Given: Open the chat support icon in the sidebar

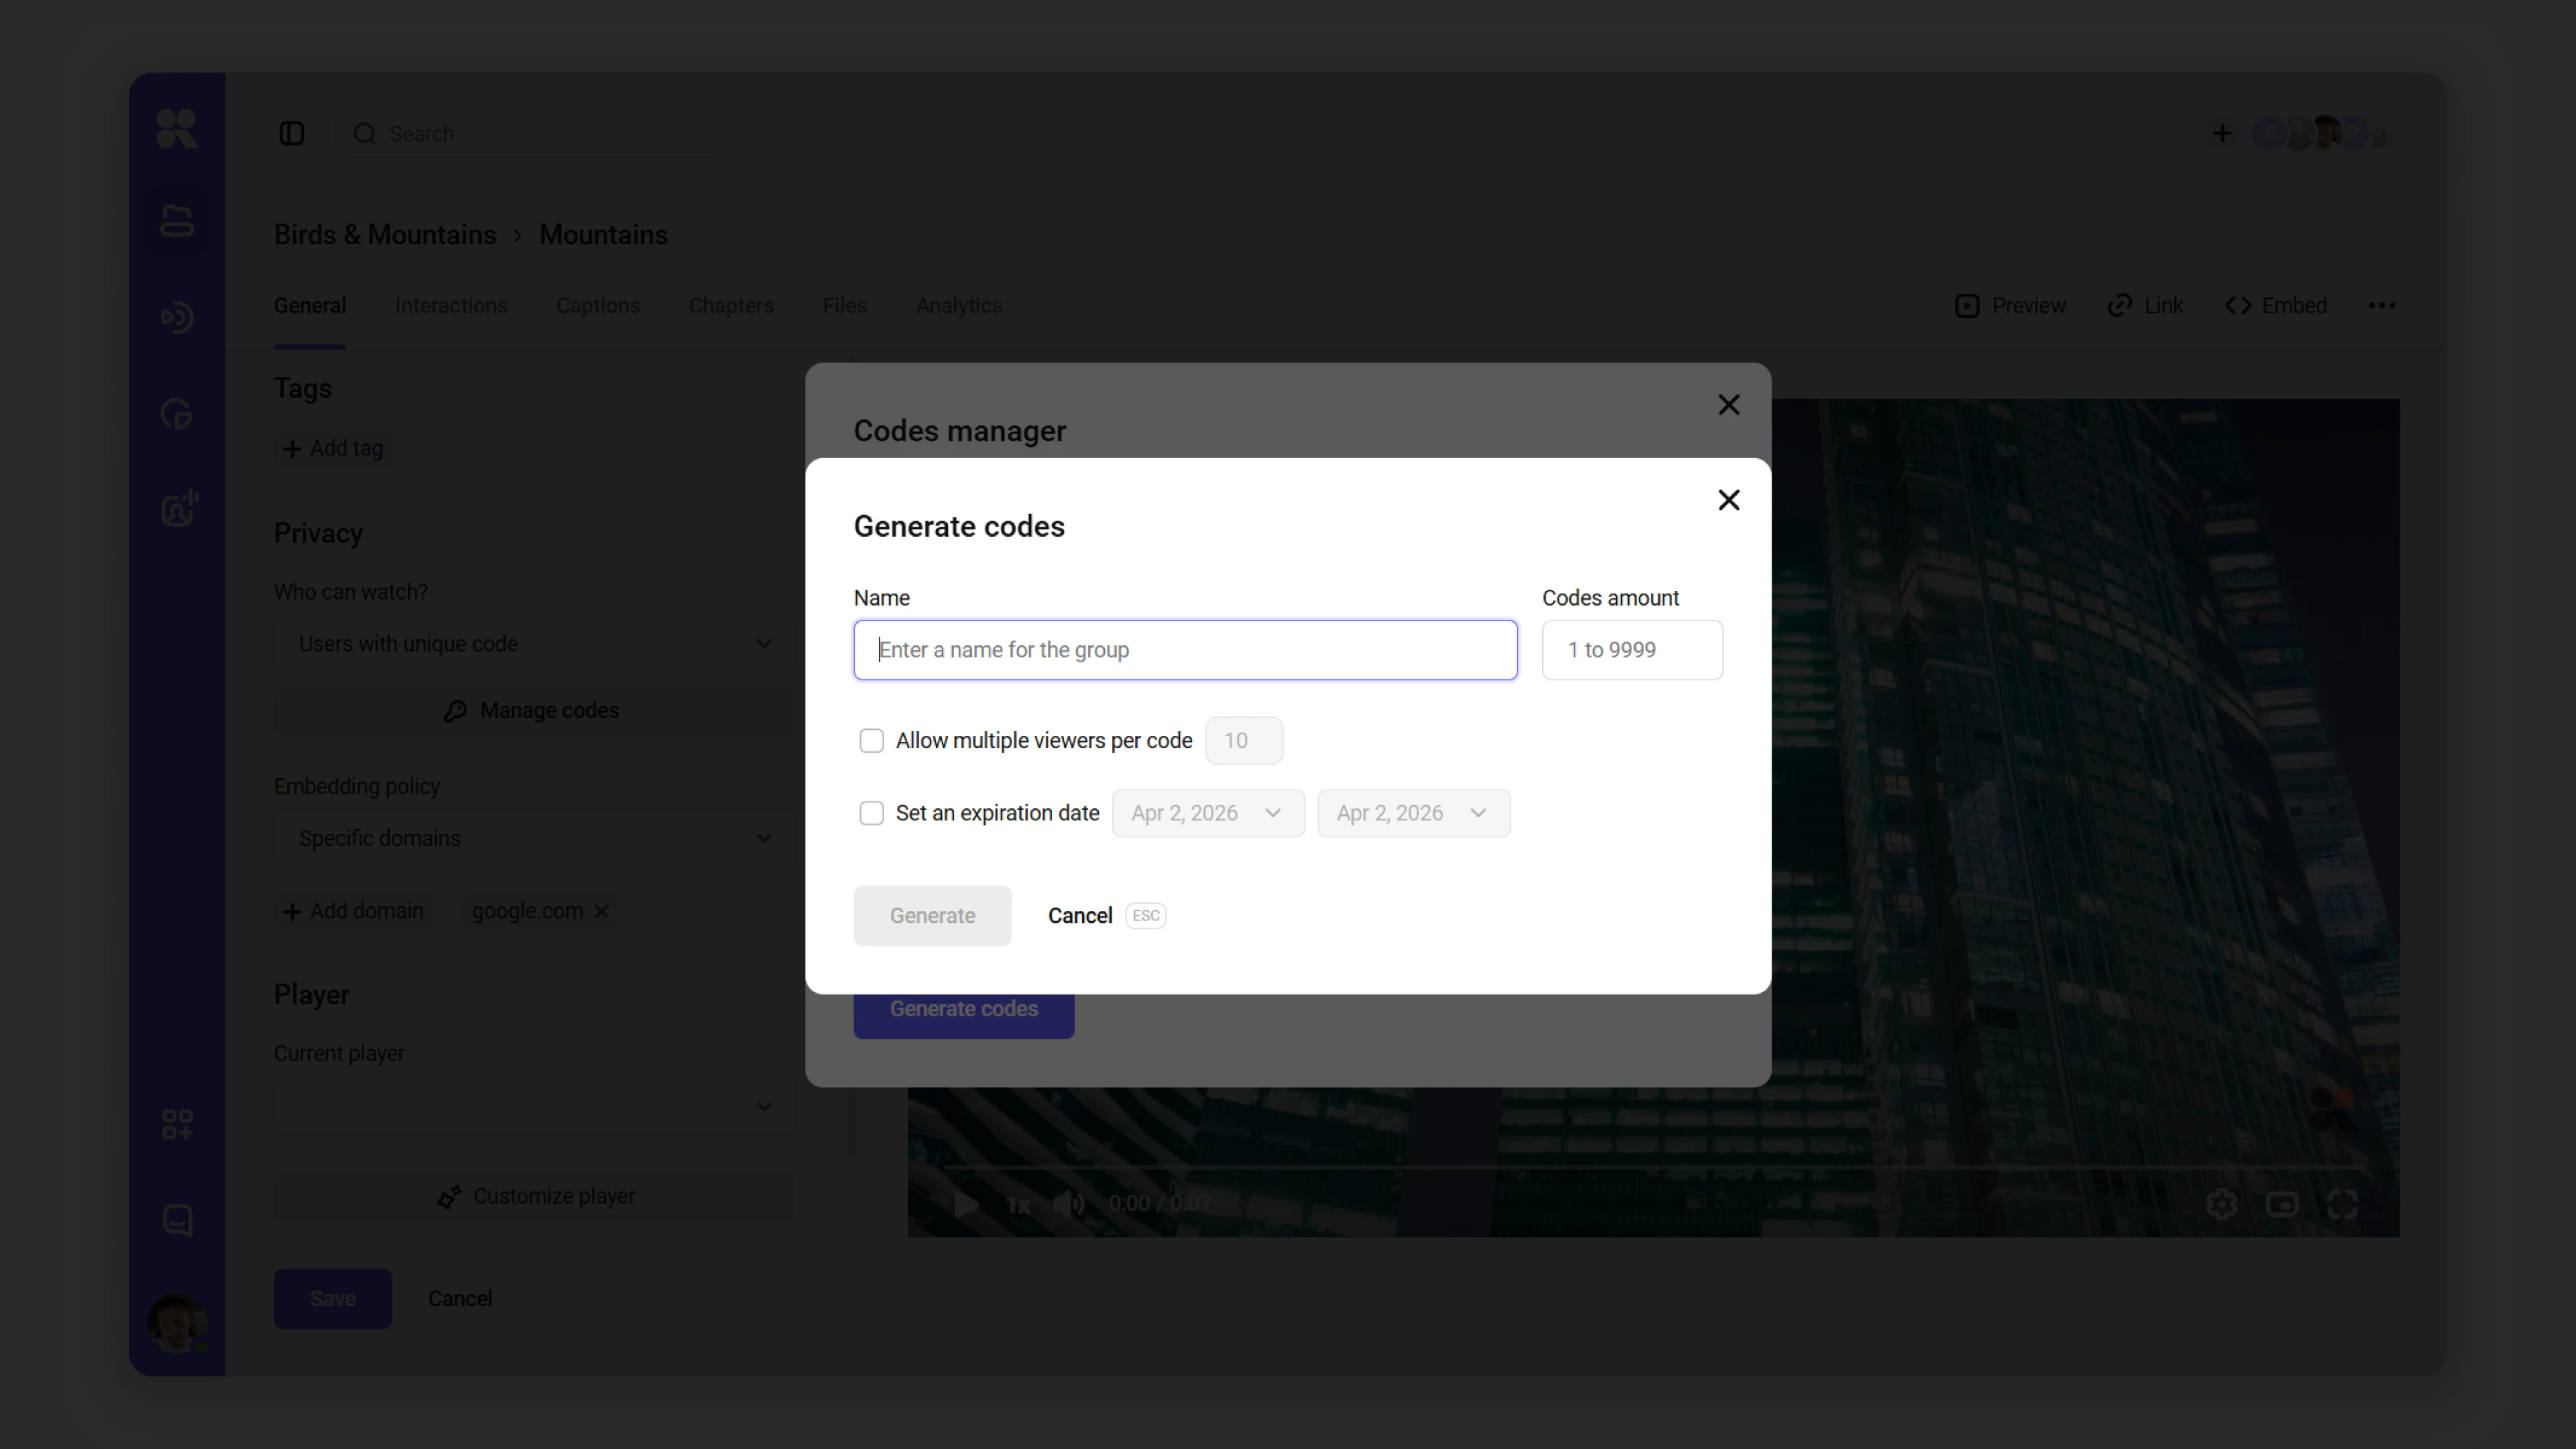Looking at the screenshot, I should (x=177, y=1220).
